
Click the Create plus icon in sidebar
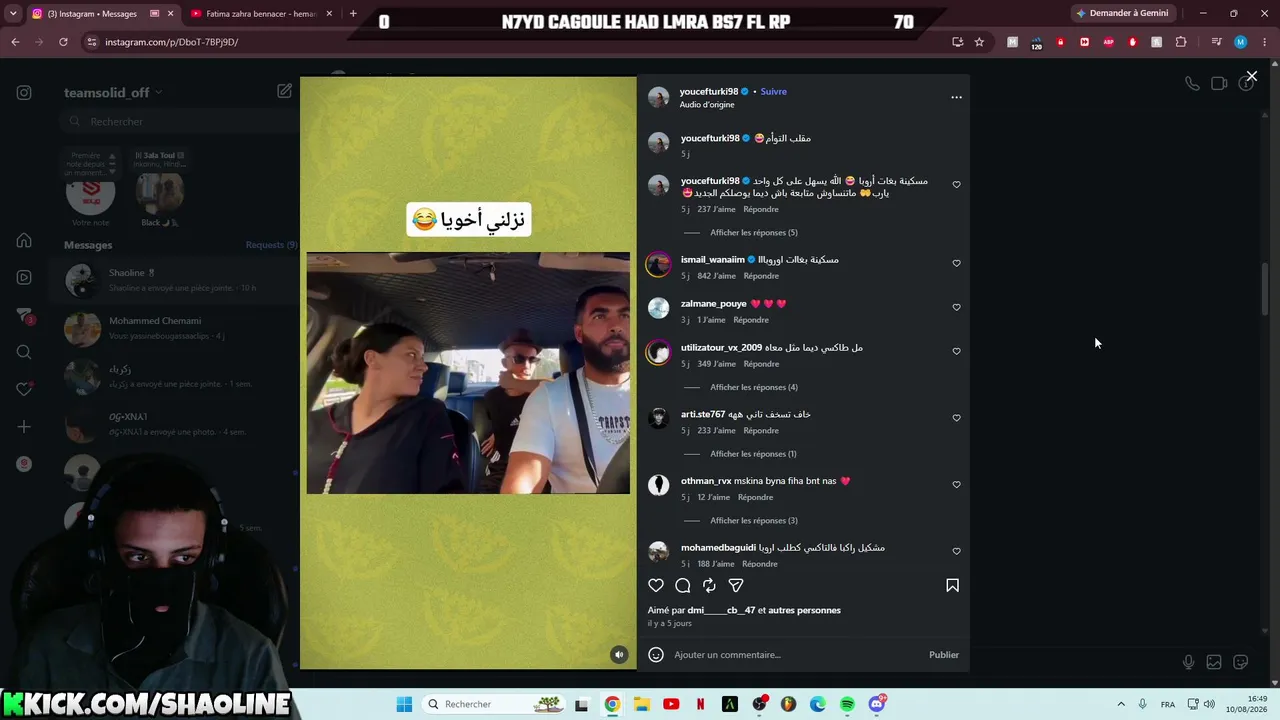pyautogui.click(x=24, y=427)
